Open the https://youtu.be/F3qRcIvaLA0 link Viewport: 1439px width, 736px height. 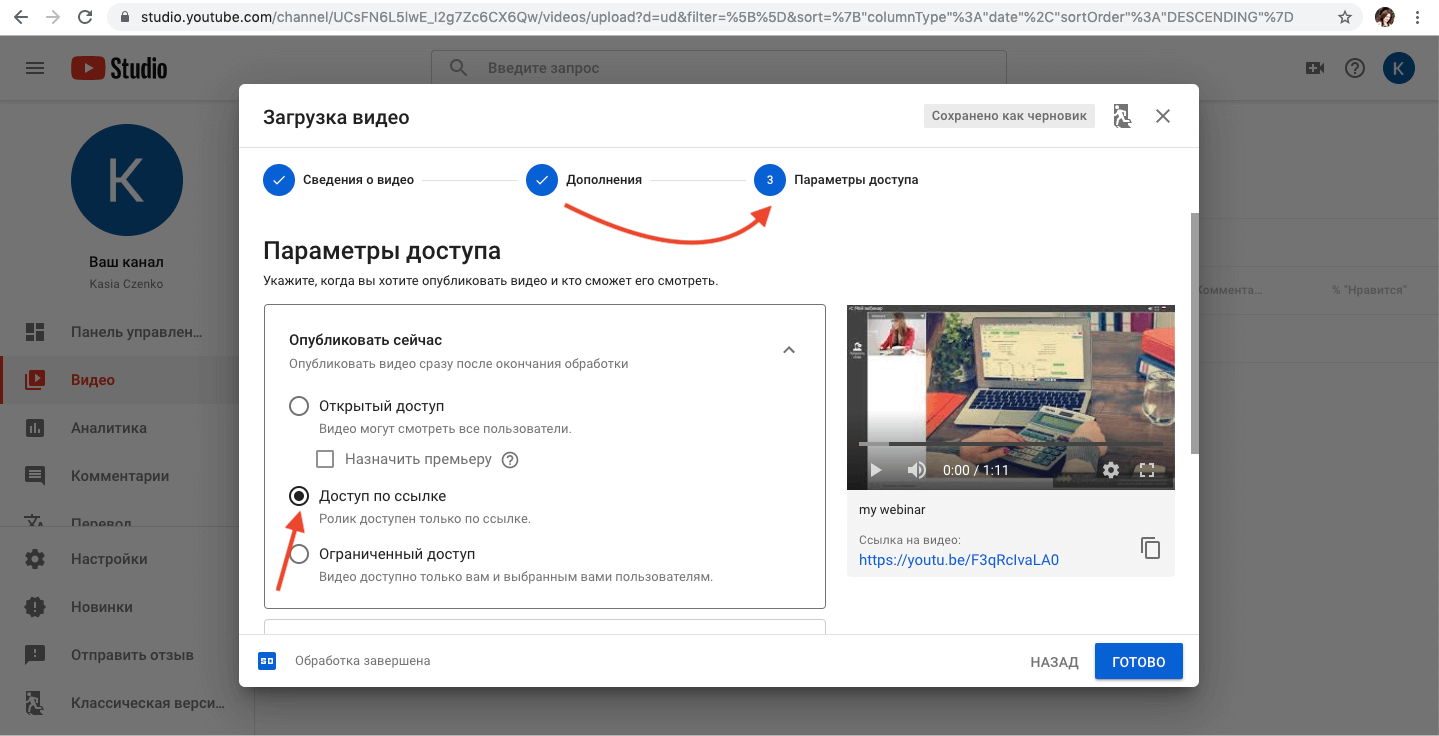[959, 559]
